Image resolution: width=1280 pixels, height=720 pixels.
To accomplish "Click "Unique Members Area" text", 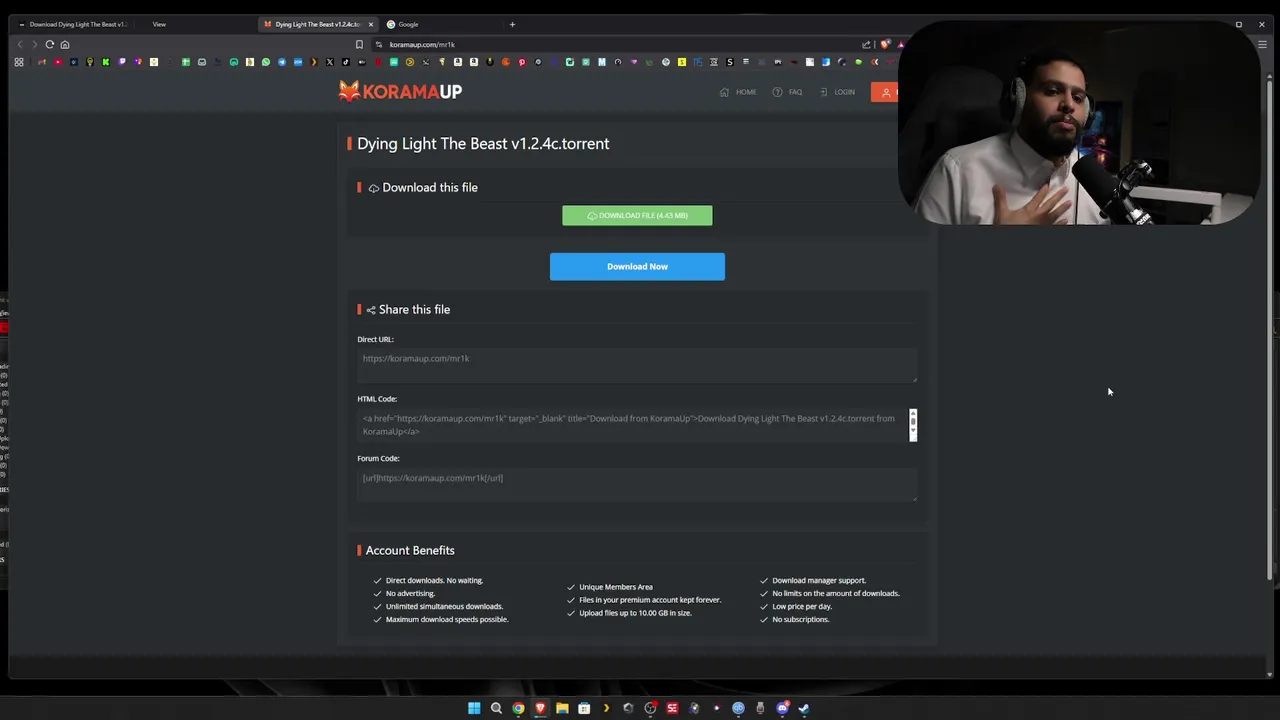I will pos(616,587).
